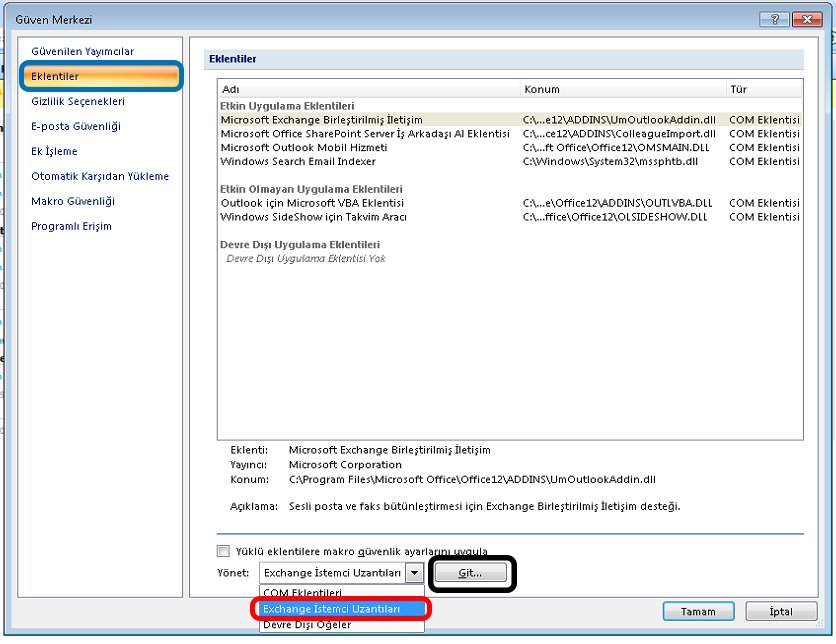The image size is (836, 644).
Task: Sort add-ins by Adı column header
Action: (369, 89)
